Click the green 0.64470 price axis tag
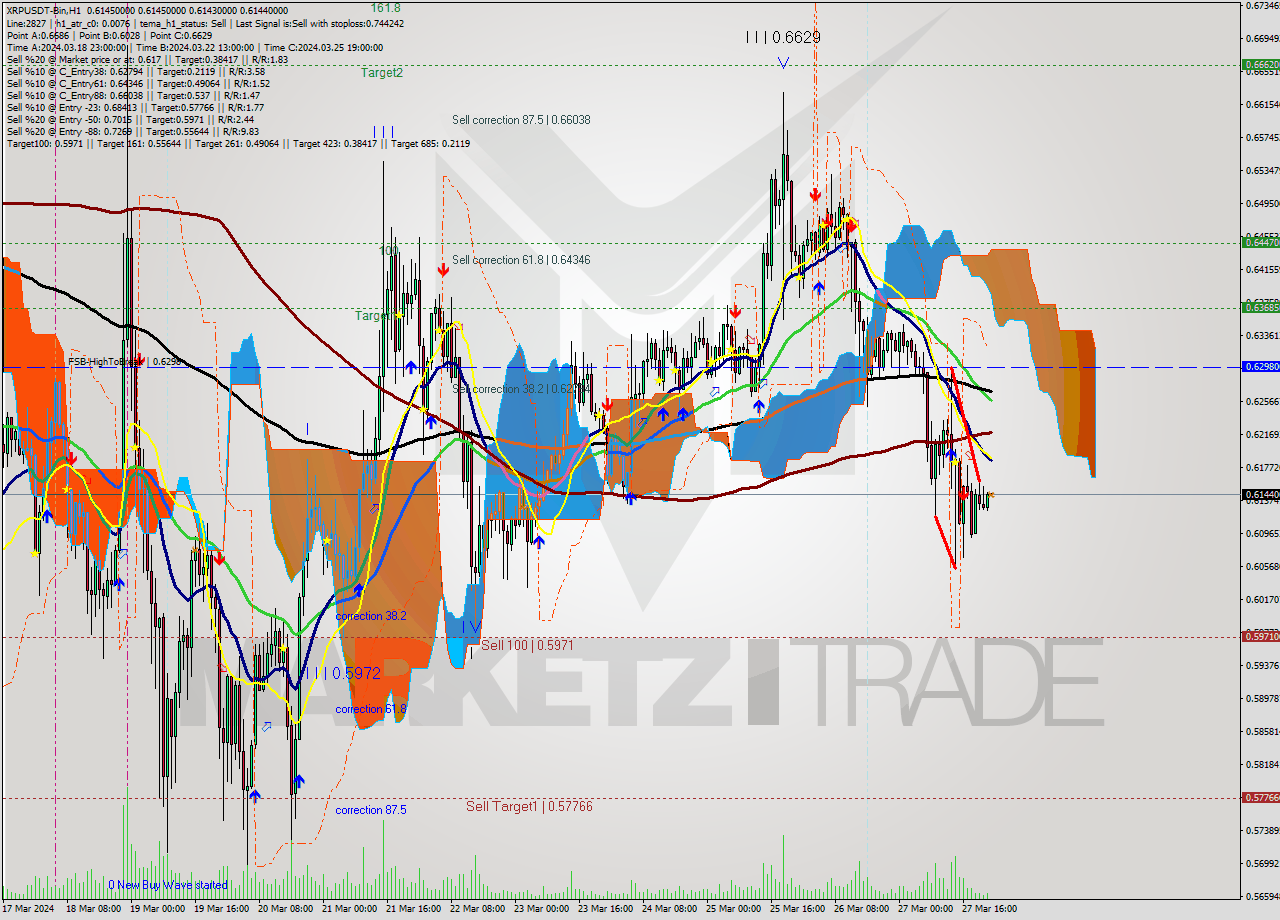The image size is (1280, 920). click(x=1260, y=242)
